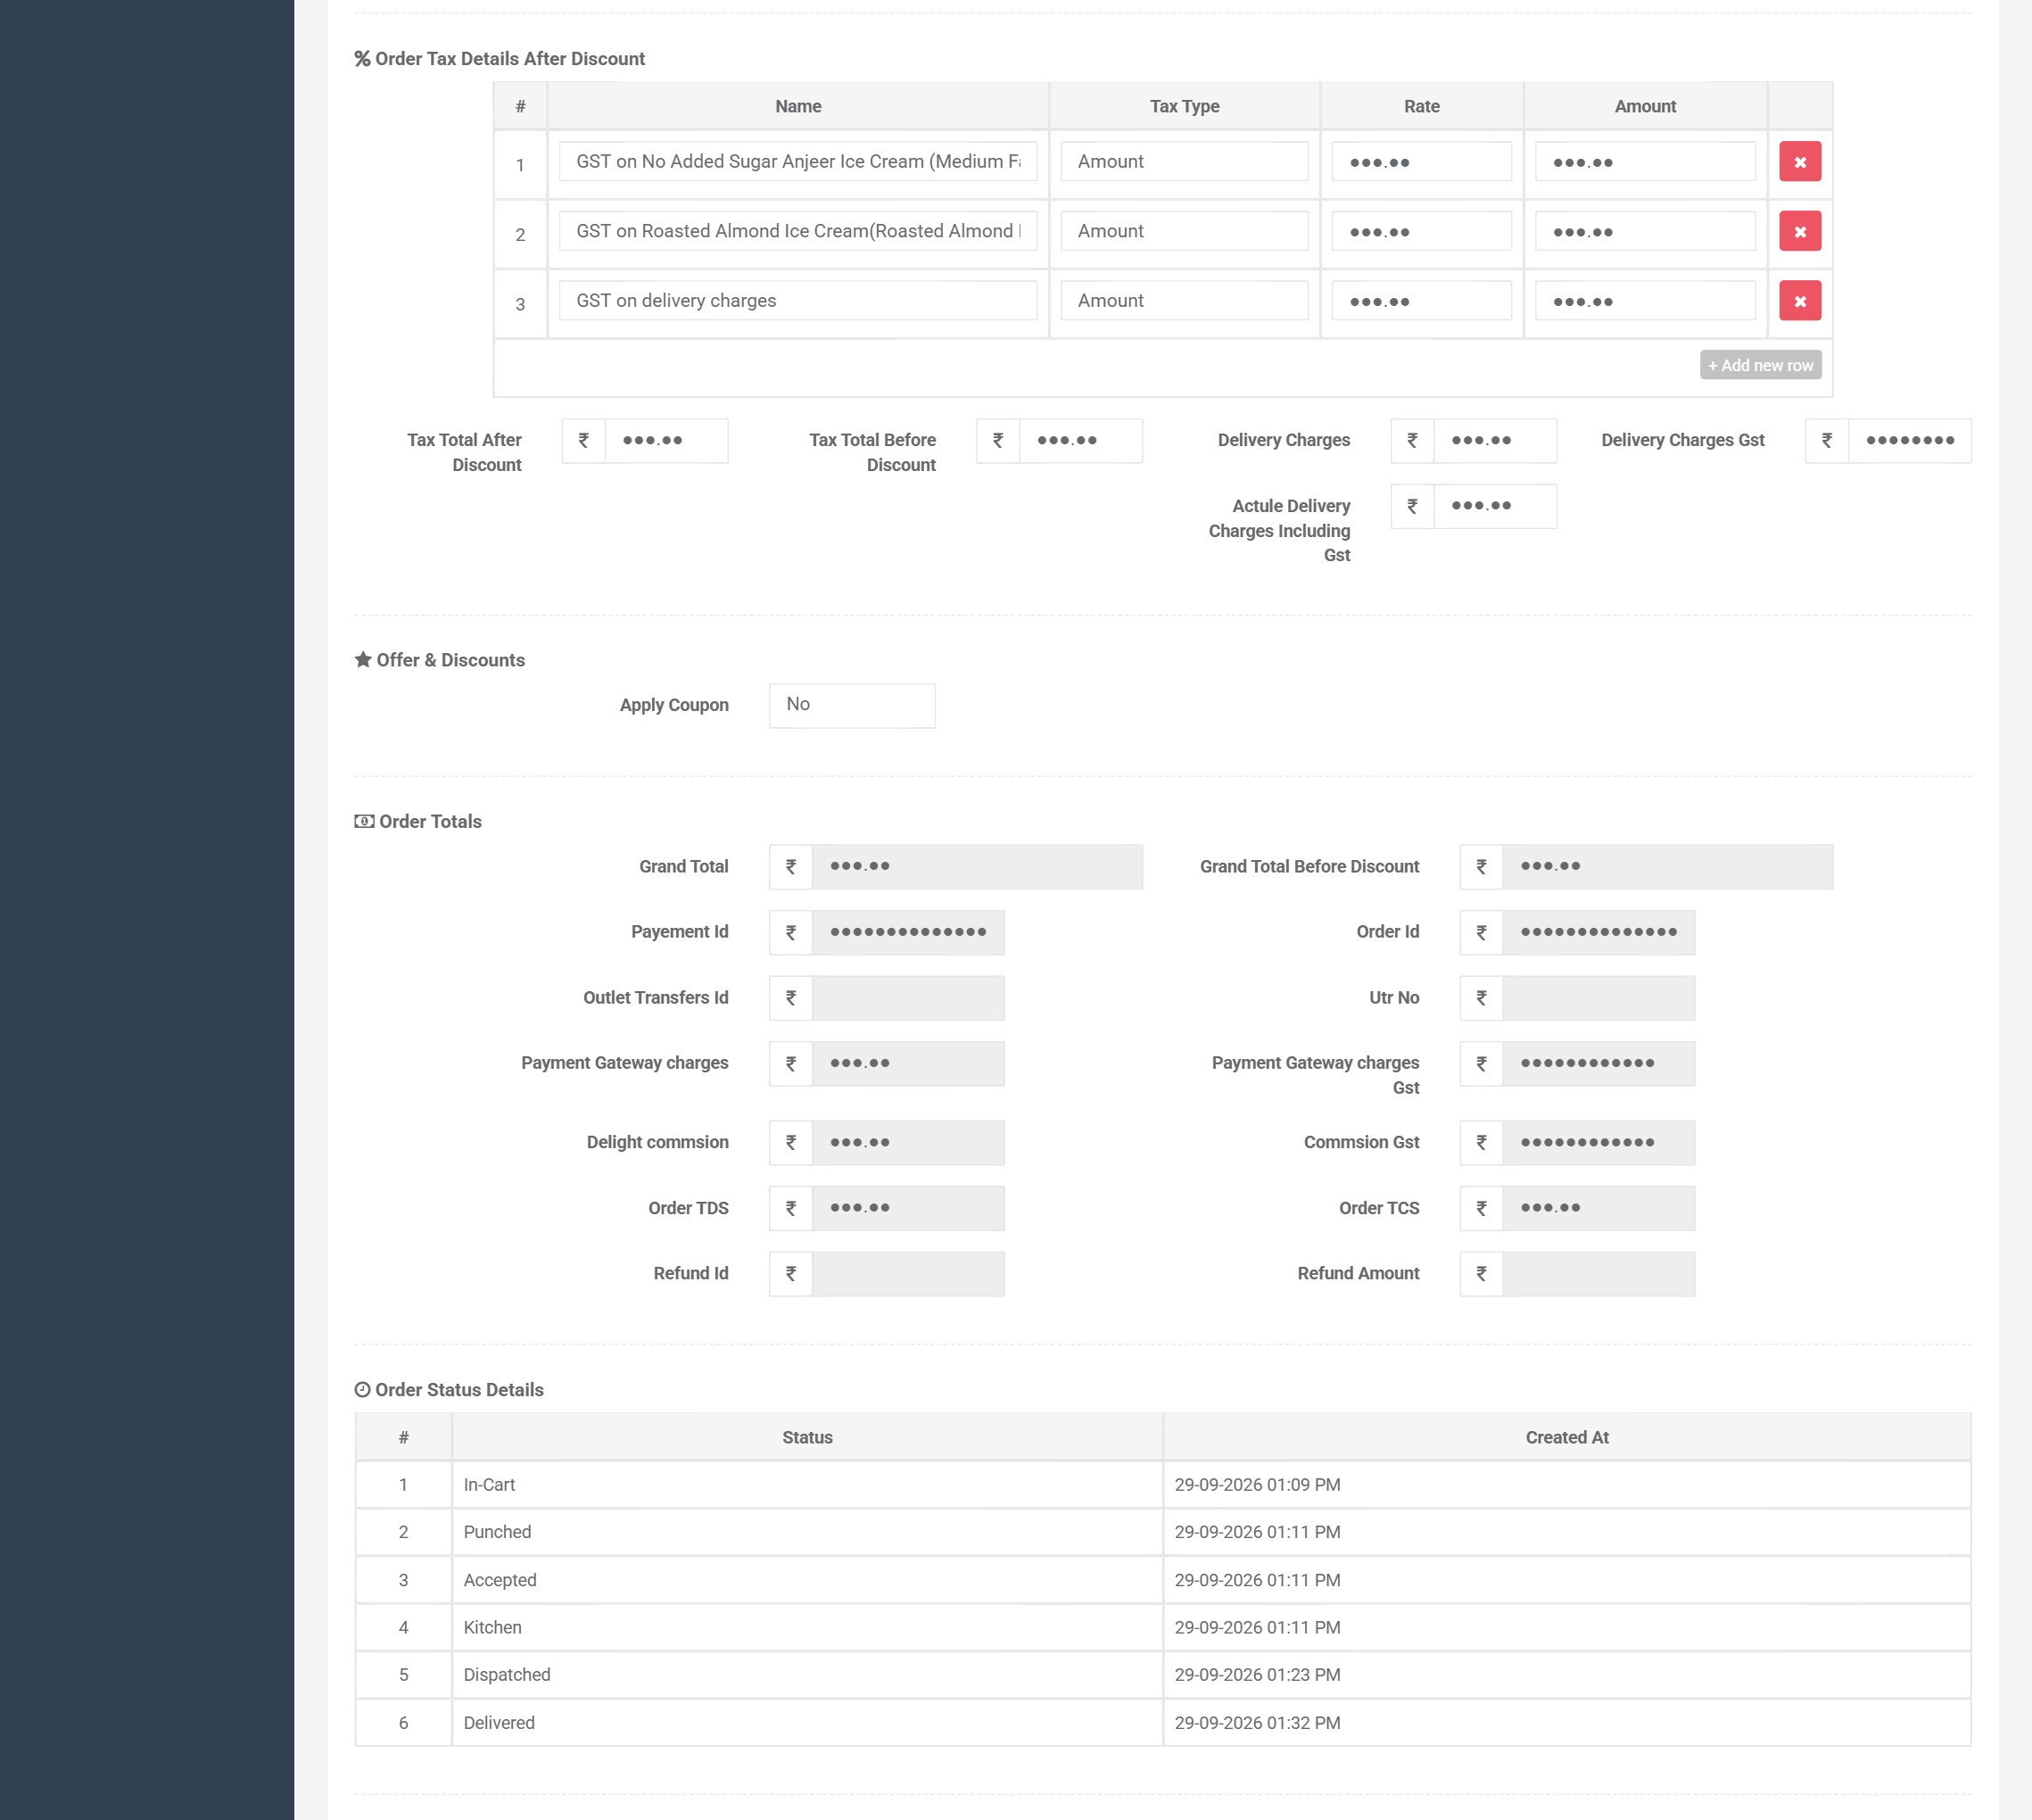This screenshot has height=1820, width=2032.
Task: Open Tax Type dropdown in row 2
Action: 1184,231
